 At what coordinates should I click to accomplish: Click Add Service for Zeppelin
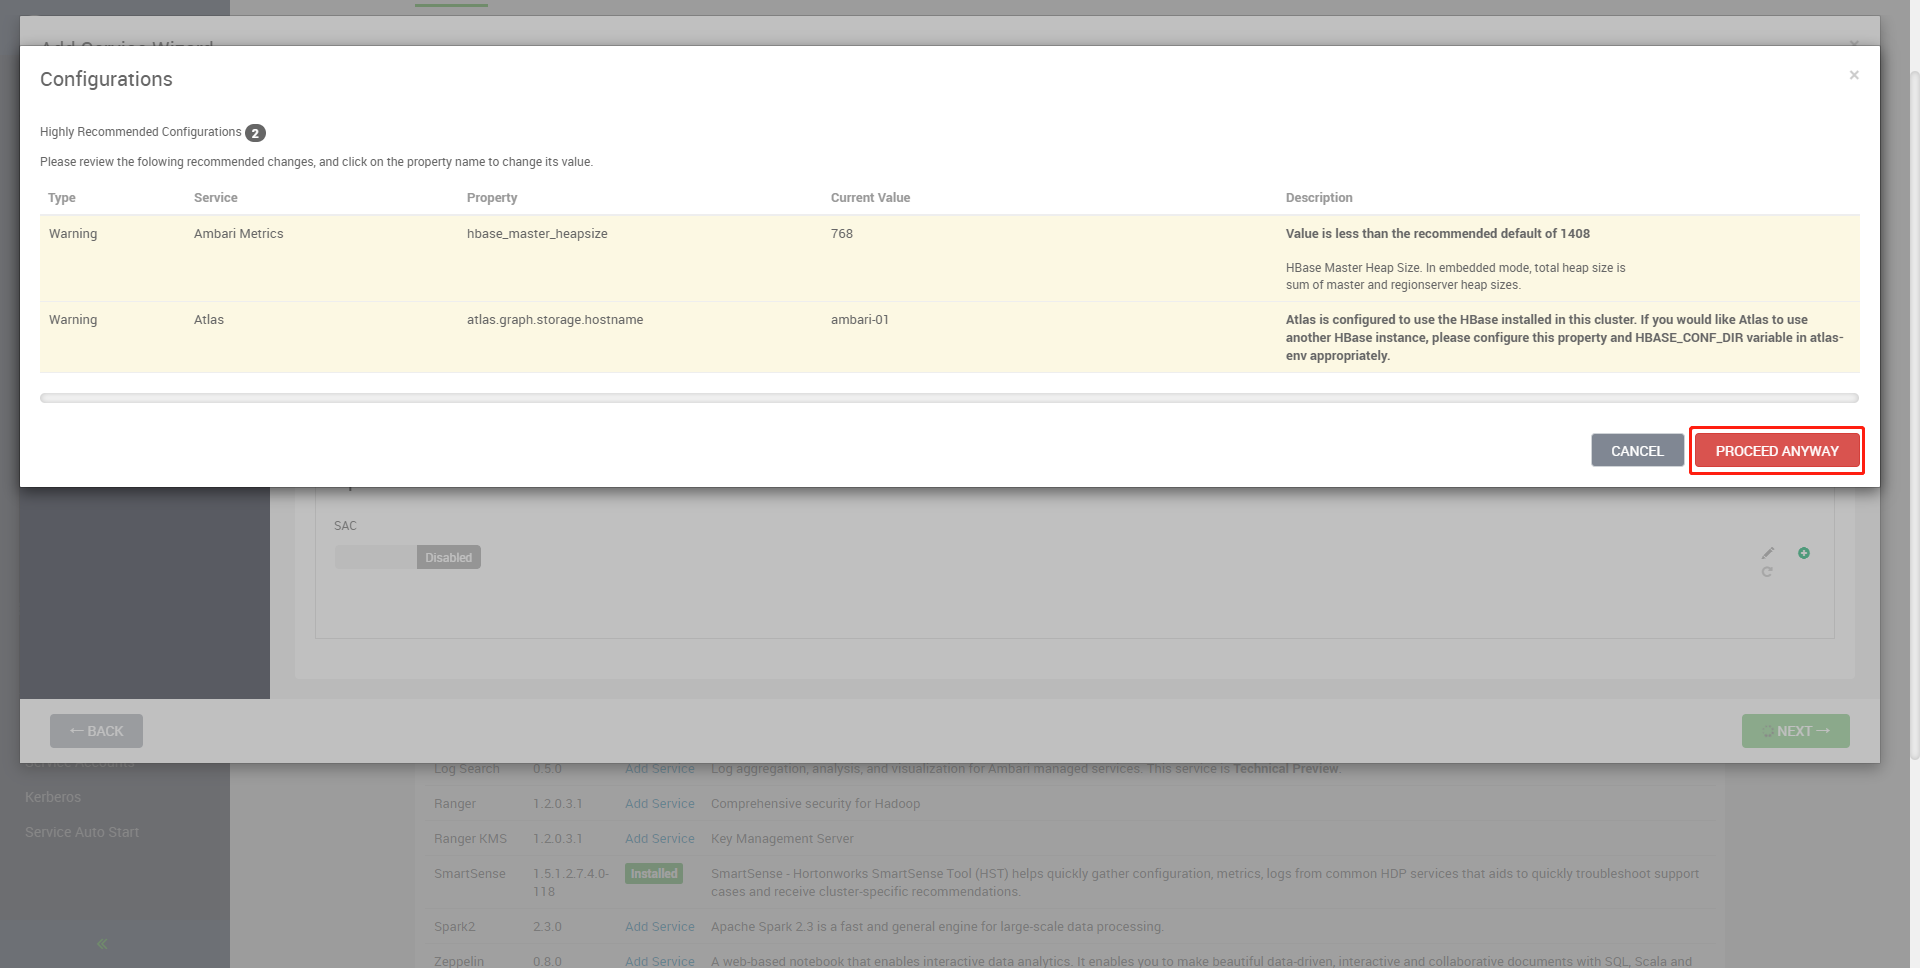coord(659,961)
